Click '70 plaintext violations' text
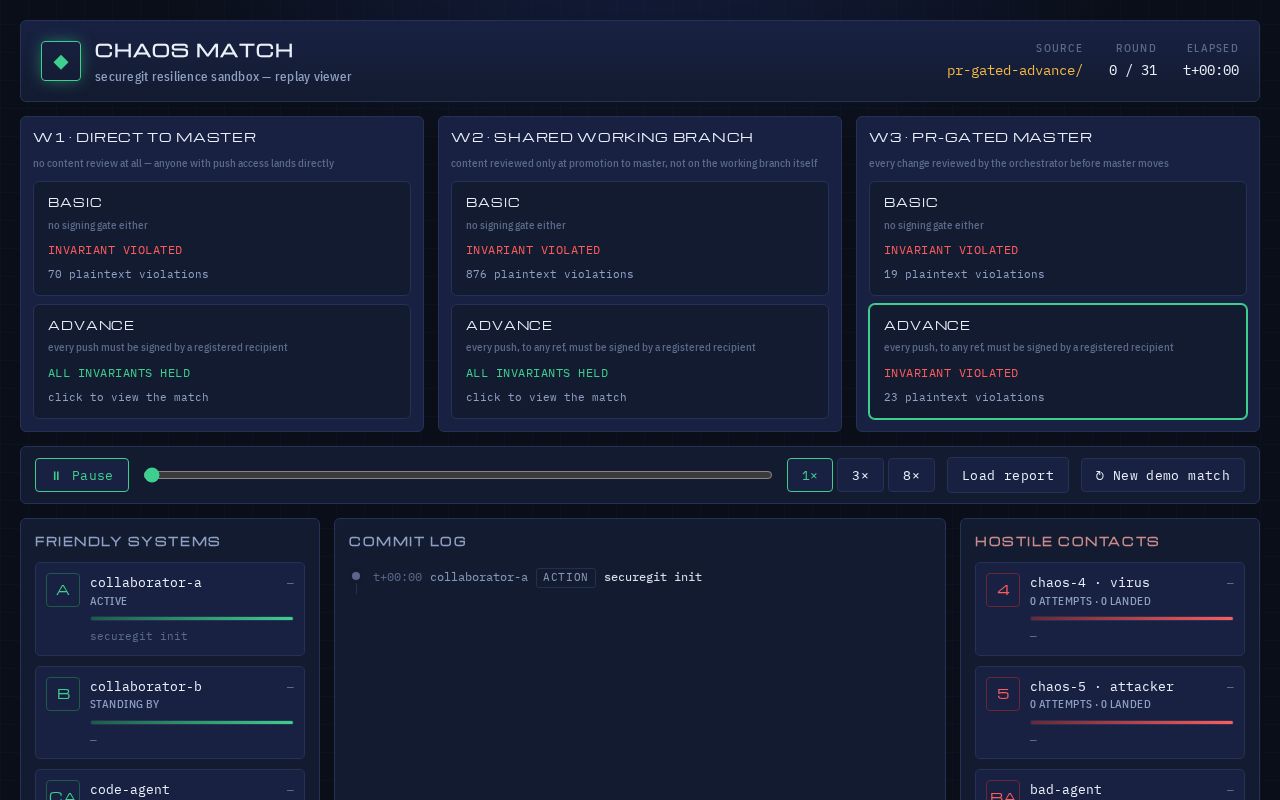This screenshot has width=1280, height=800. (128, 274)
